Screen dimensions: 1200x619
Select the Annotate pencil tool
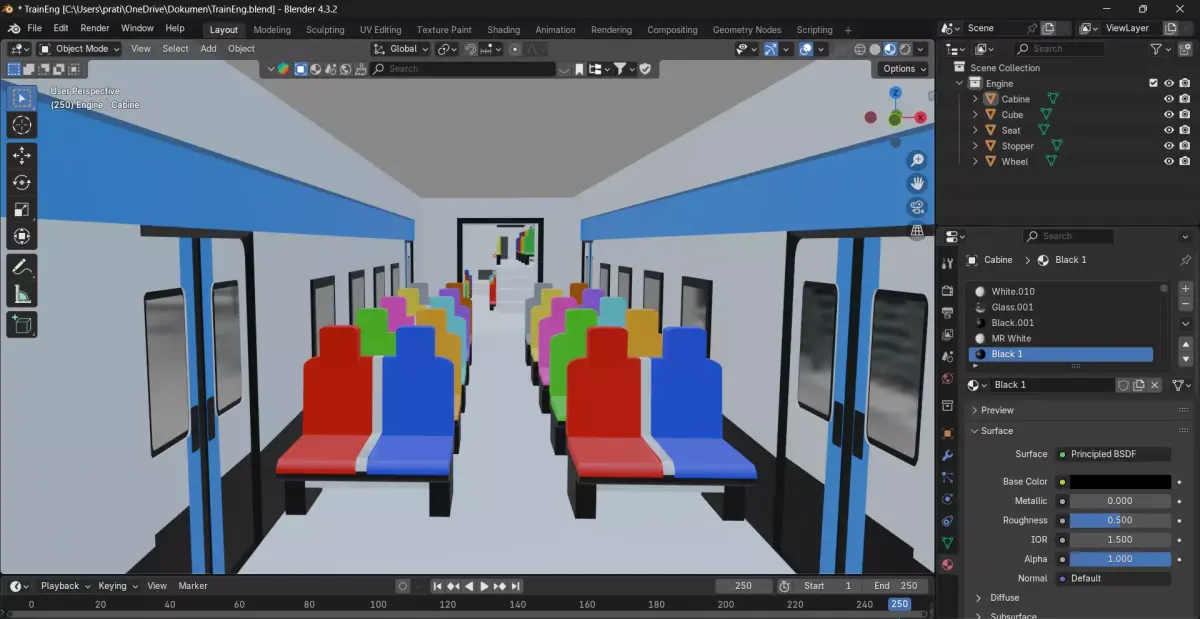[x=22, y=267]
